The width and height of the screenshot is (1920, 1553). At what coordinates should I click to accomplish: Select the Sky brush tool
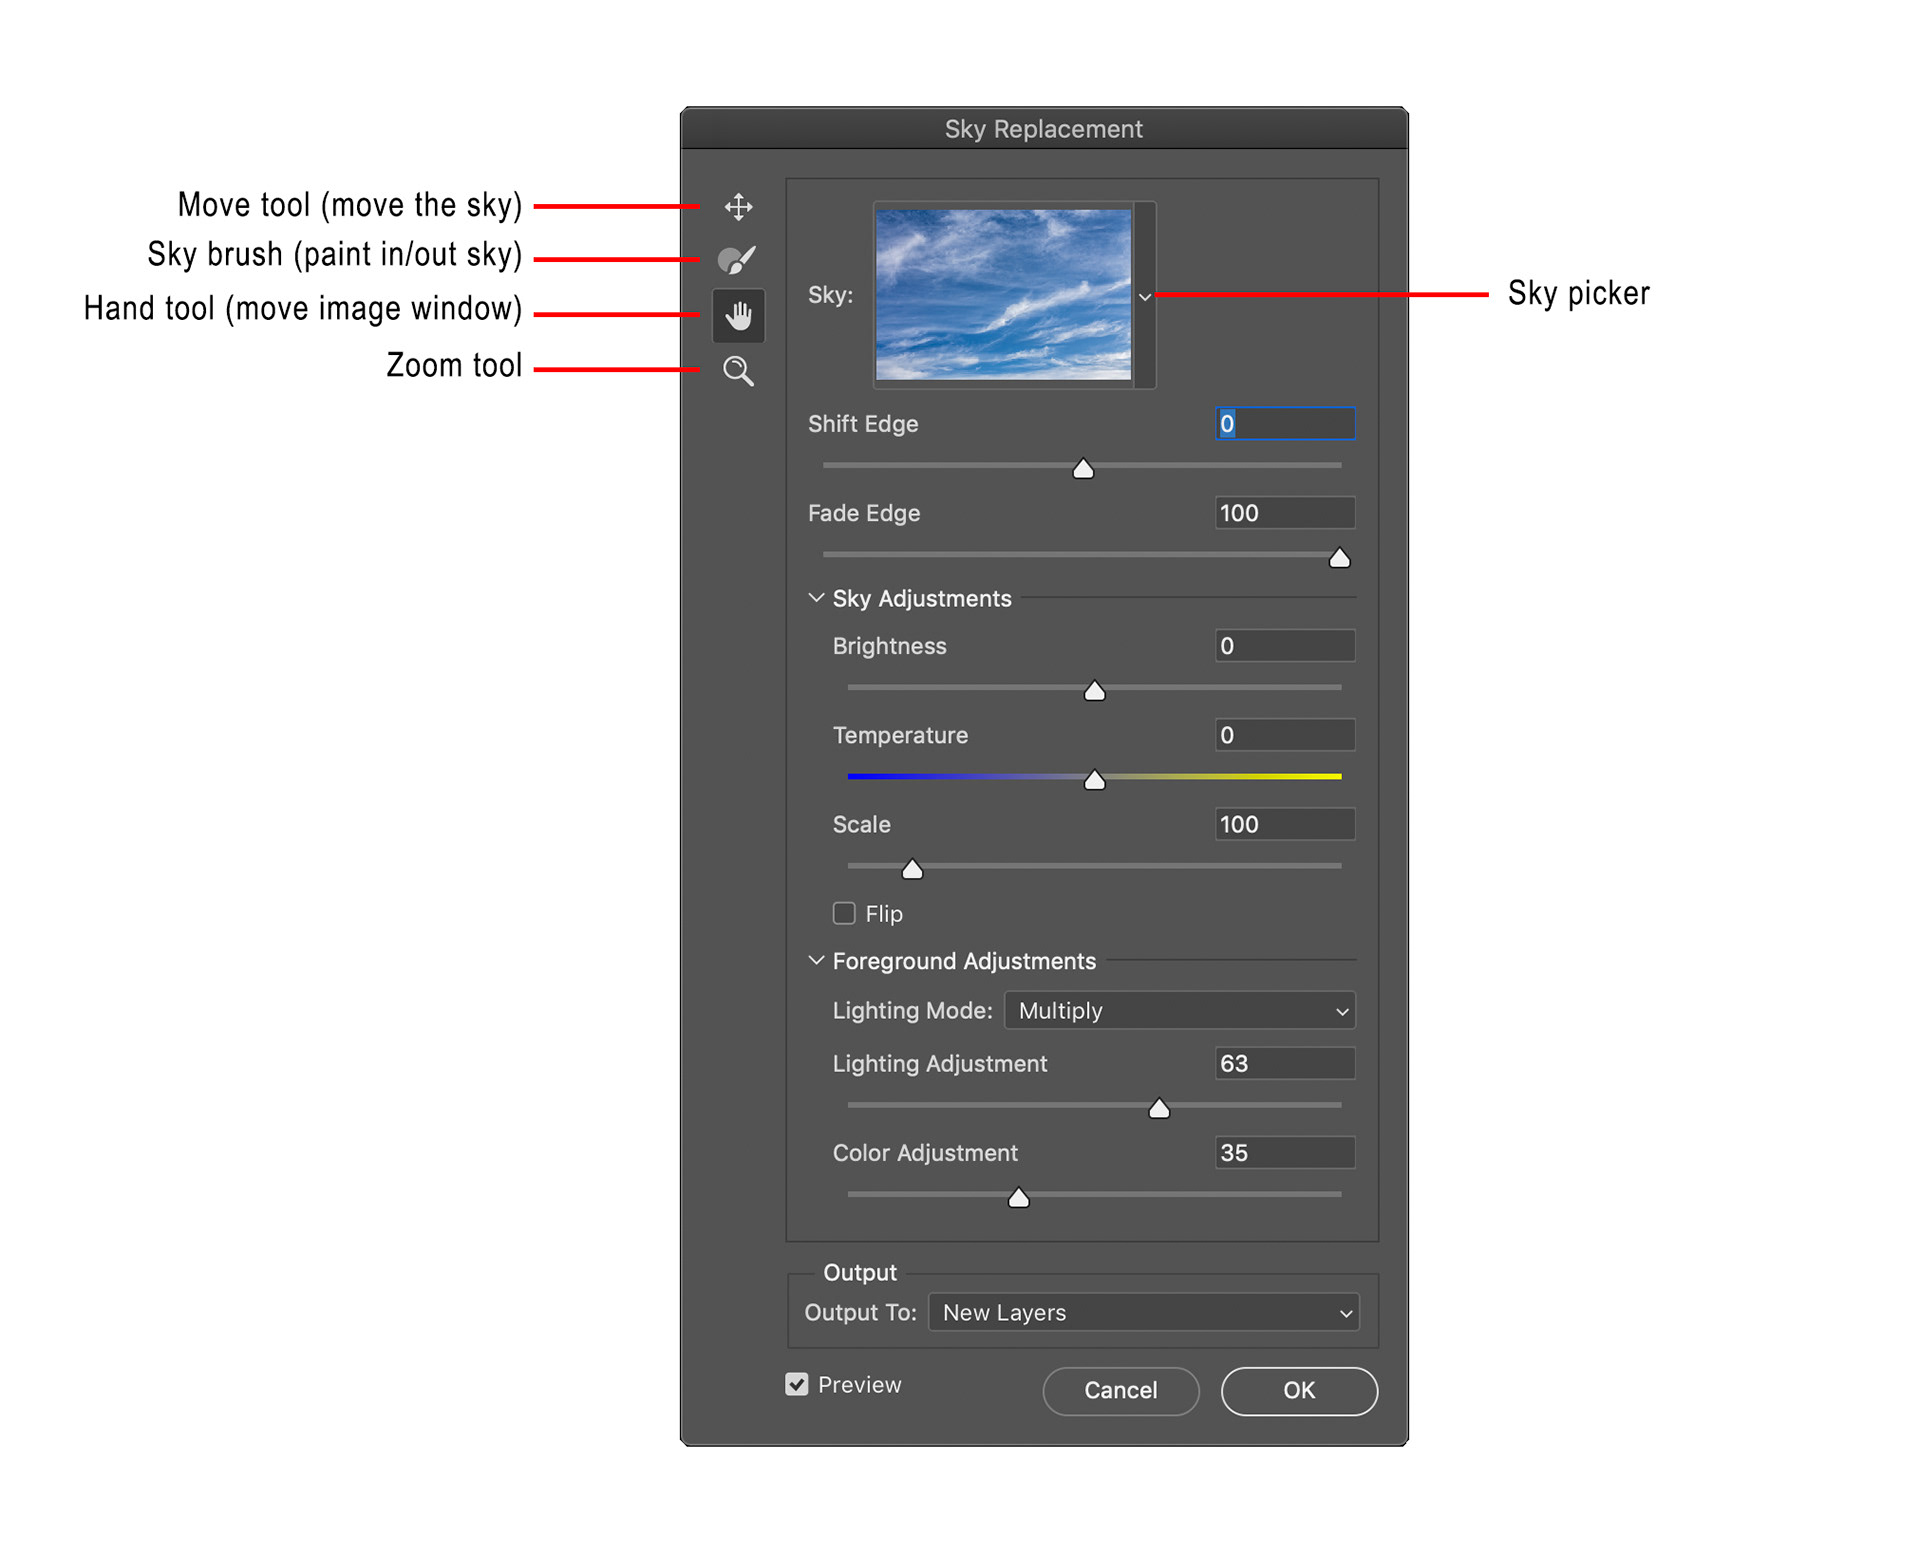point(737,260)
